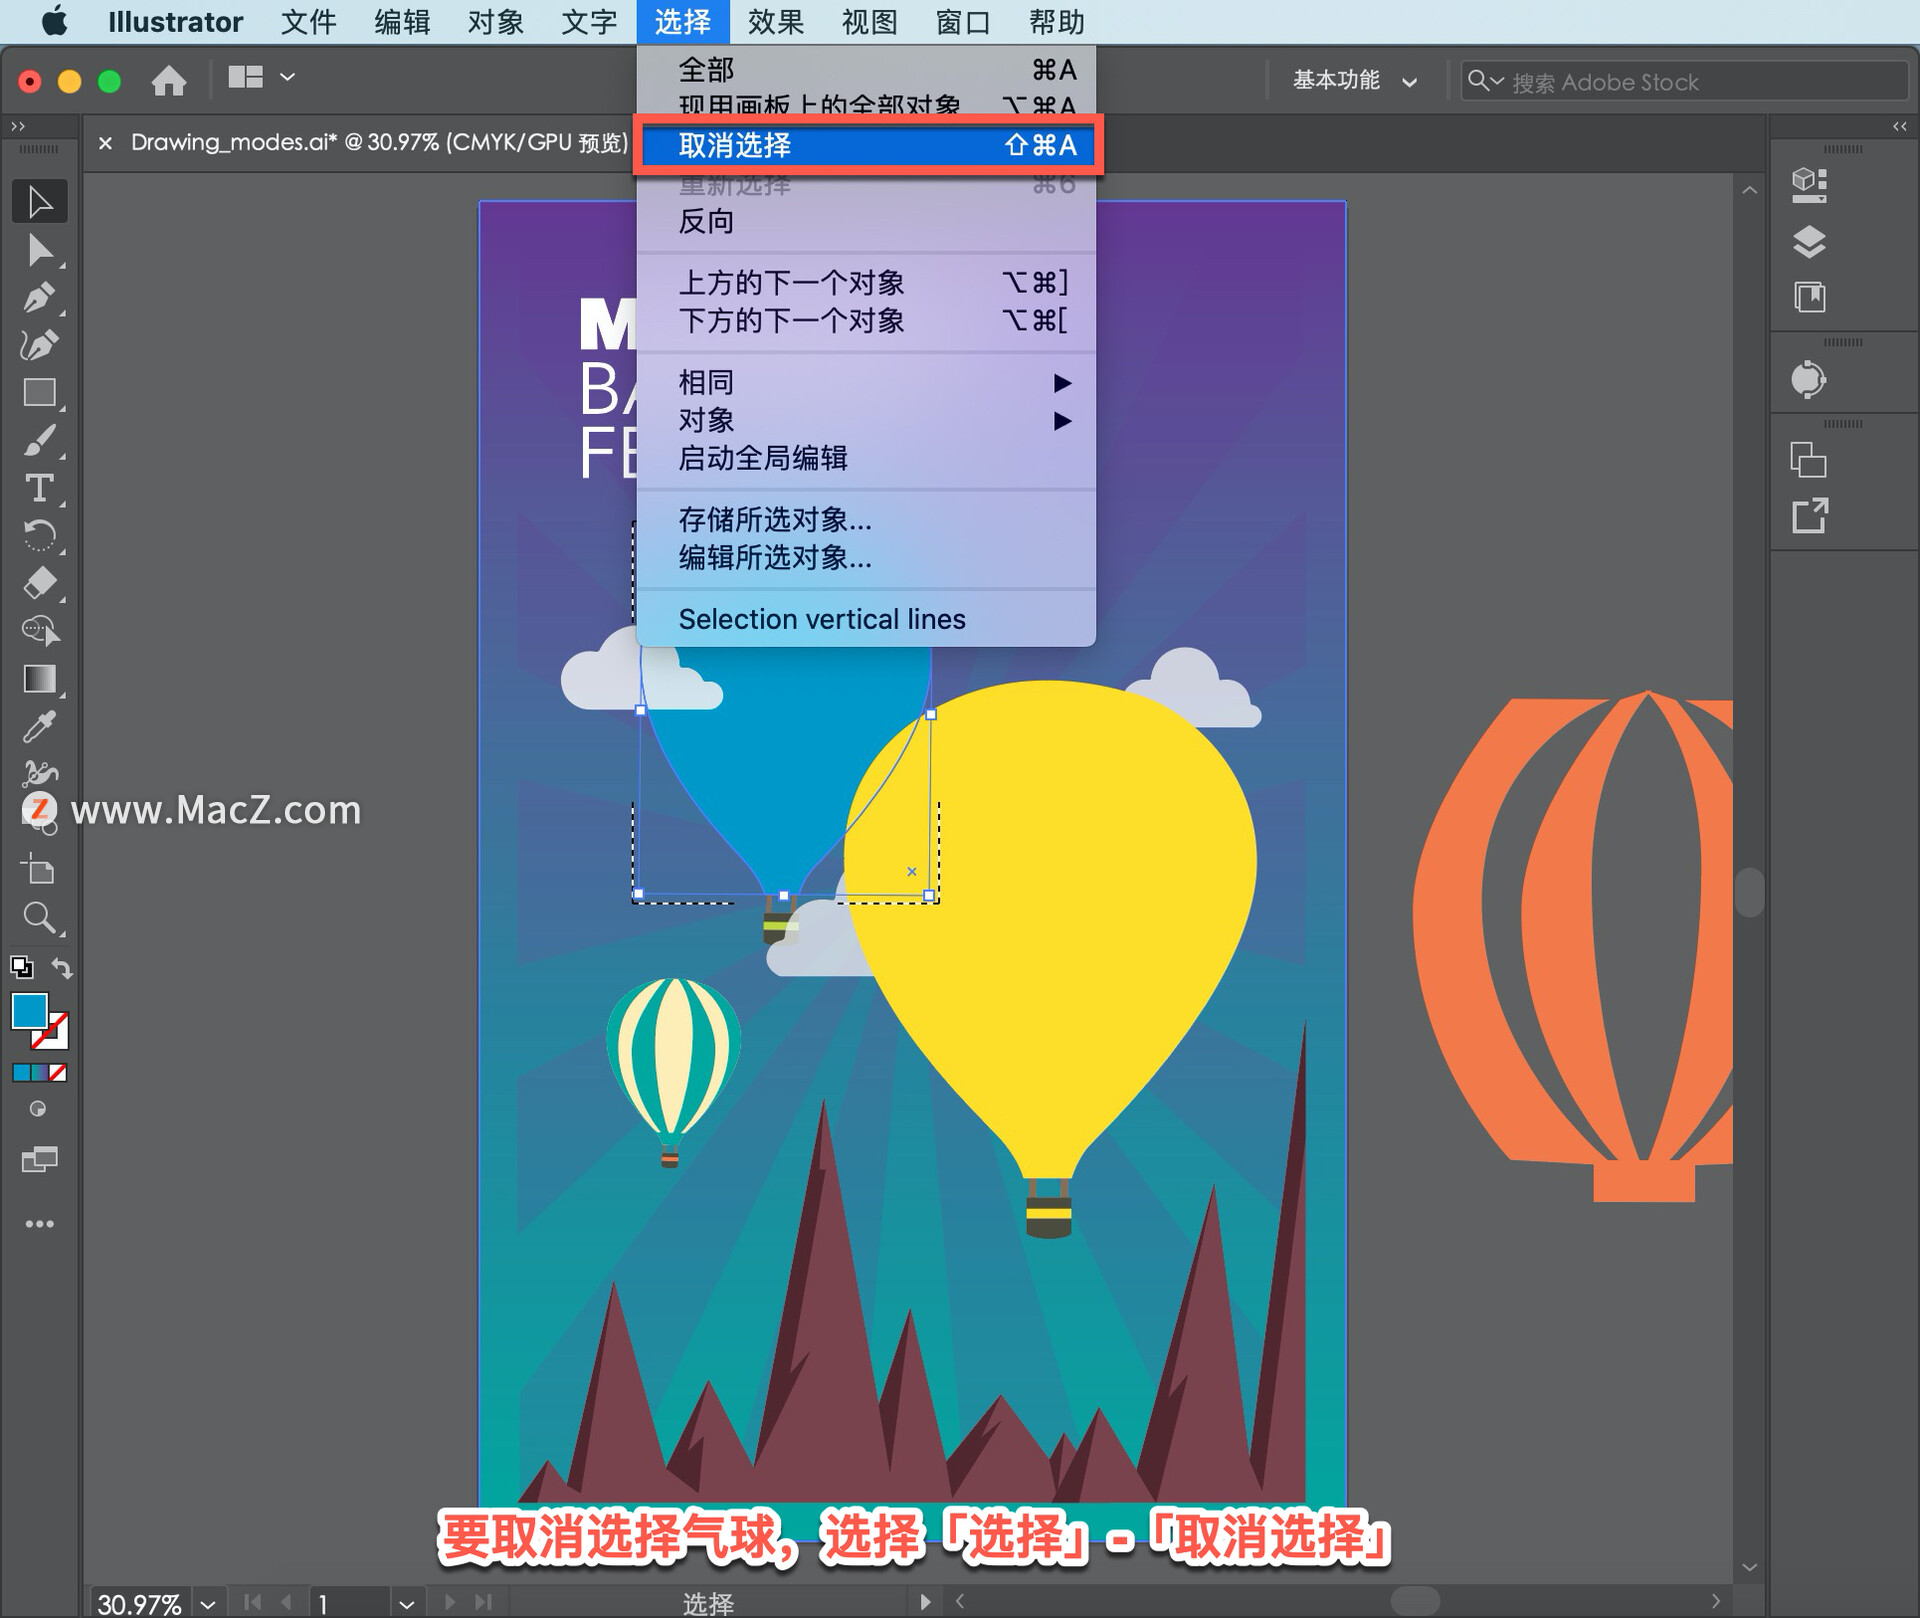Screen dimensions: 1920x1618
Task: Select the Zoom tool
Action: pos(40,917)
